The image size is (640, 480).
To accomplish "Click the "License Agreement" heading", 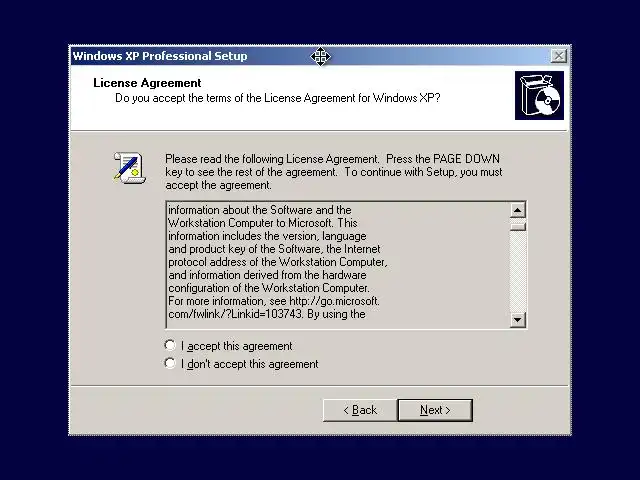I will click(147, 83).
